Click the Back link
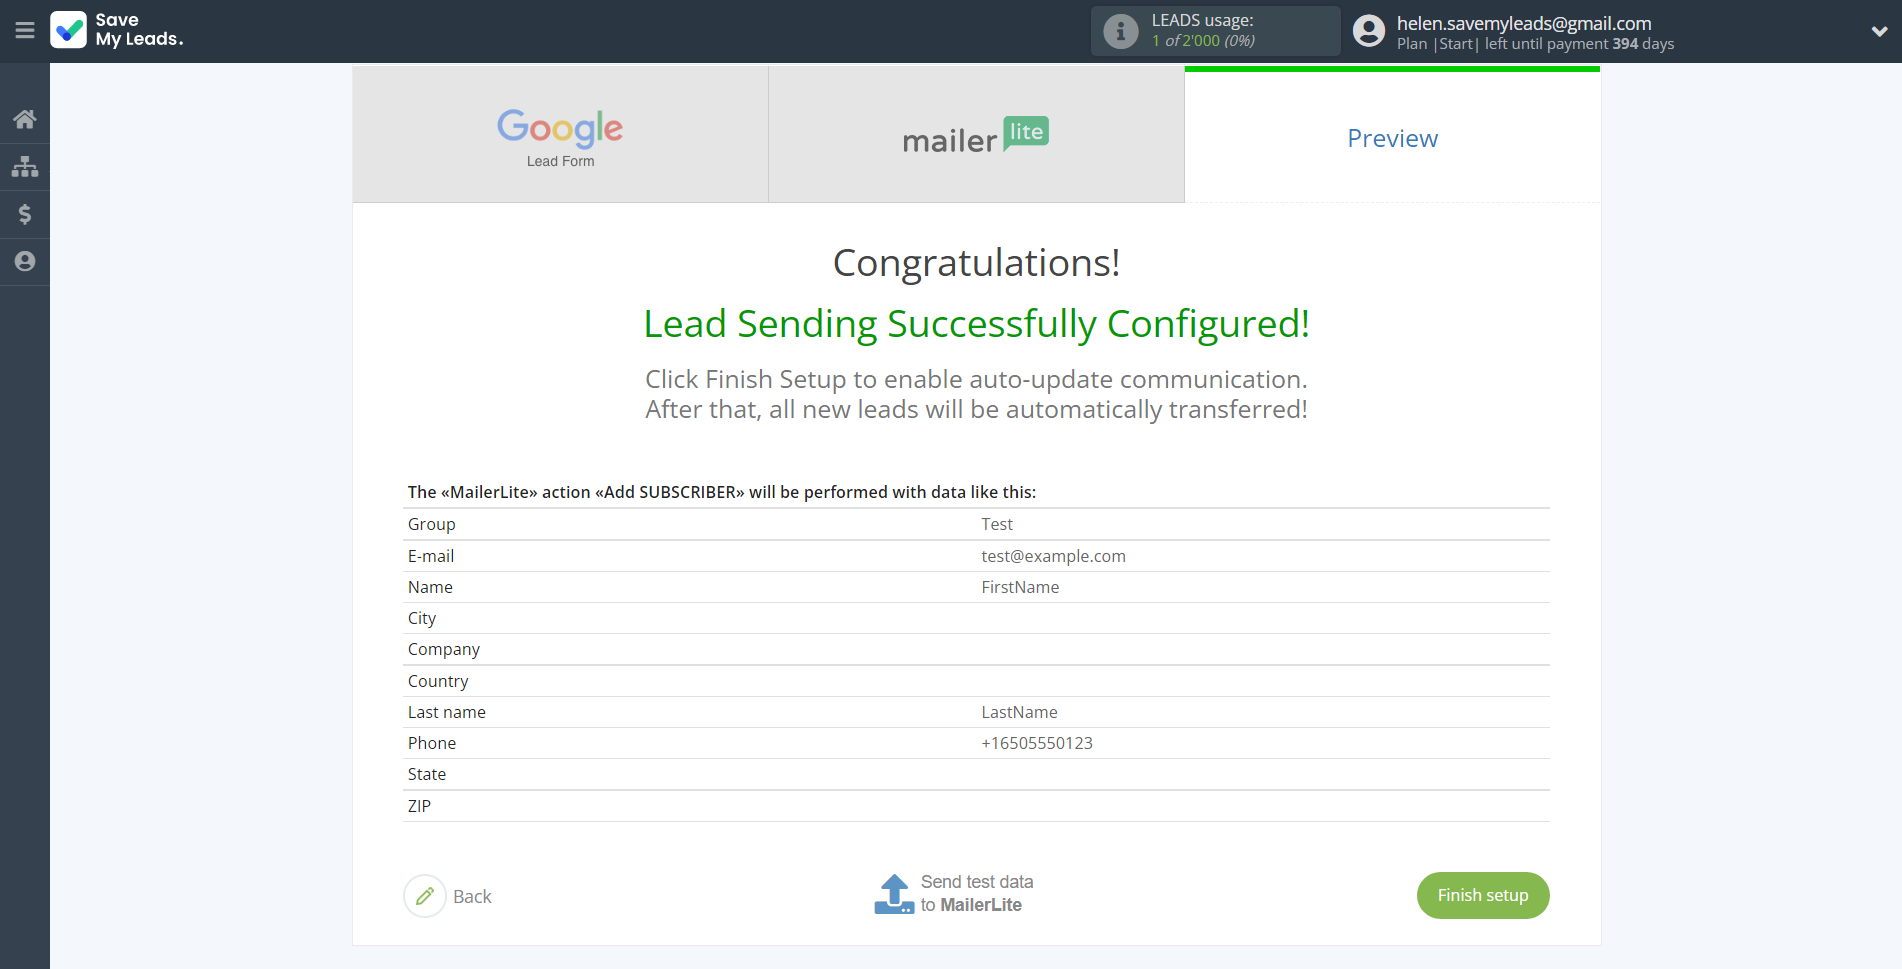 click(472, 896)
